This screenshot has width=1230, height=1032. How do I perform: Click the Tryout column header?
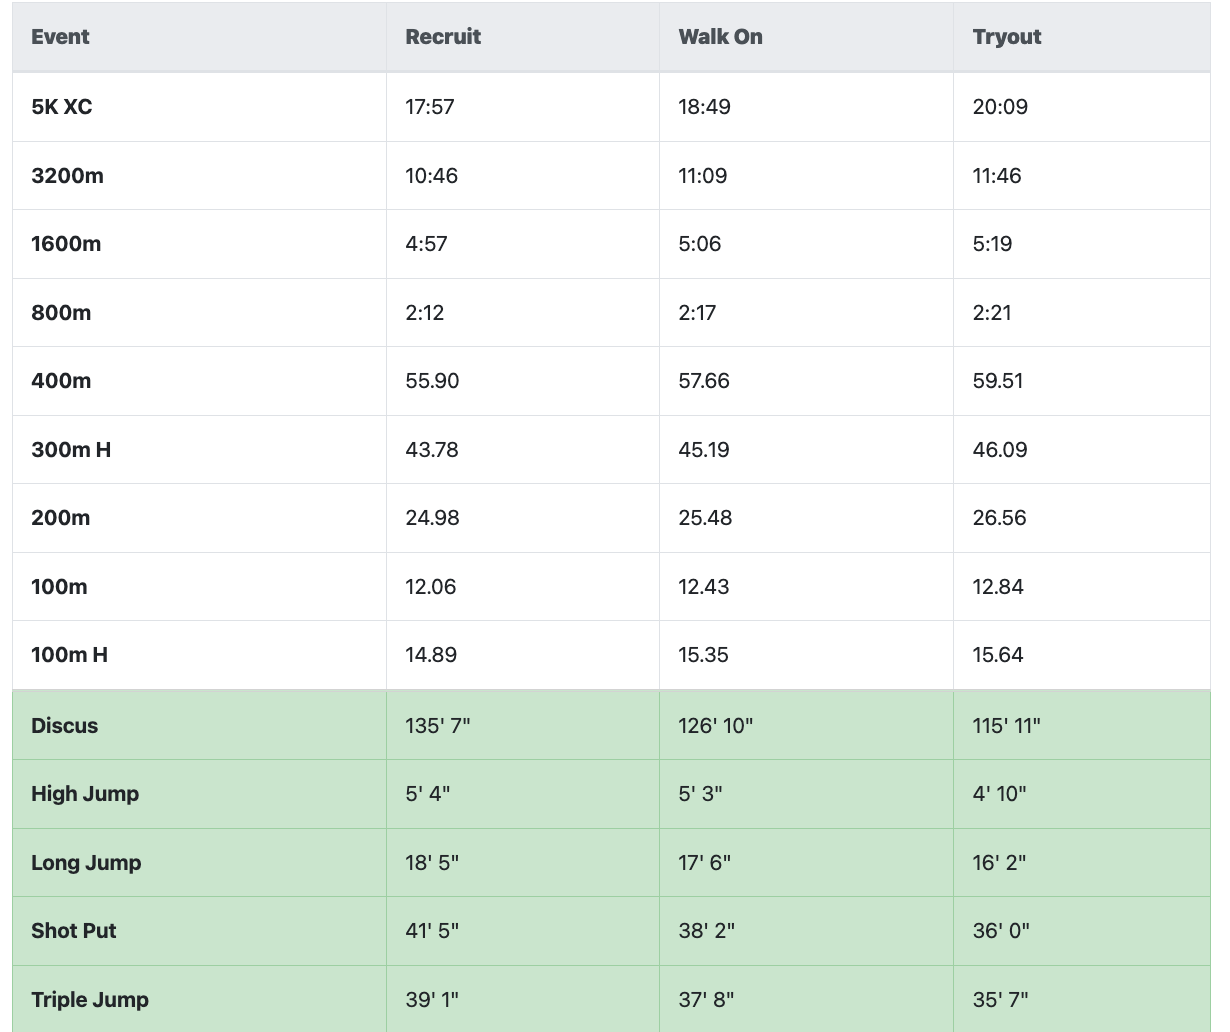[1007, 37]
